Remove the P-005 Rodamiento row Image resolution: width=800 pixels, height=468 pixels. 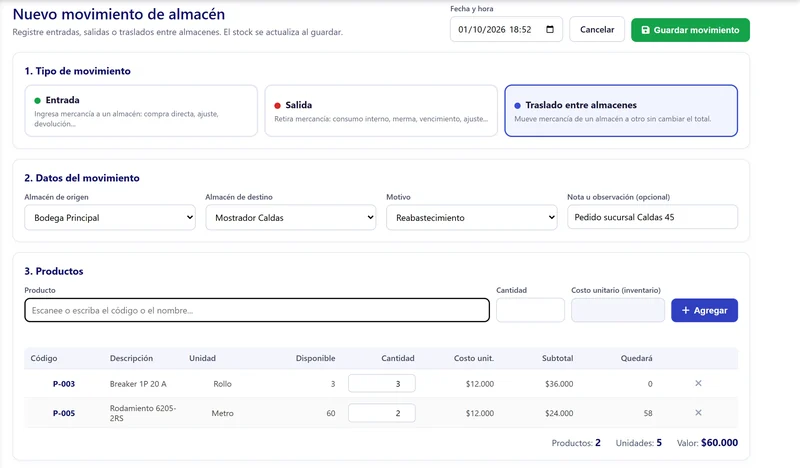[698, 413]
